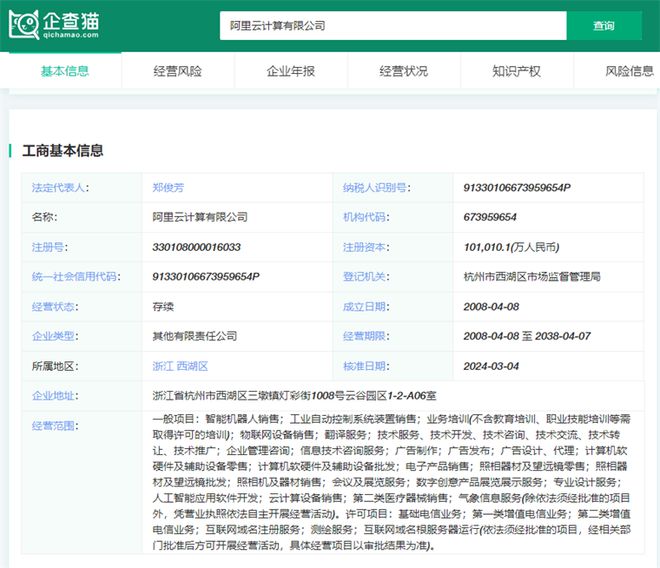Click credit code value in the 统一社会信用代码 row
The height and width of the screenshot is (568, 660).
click(x=206, y=277)
